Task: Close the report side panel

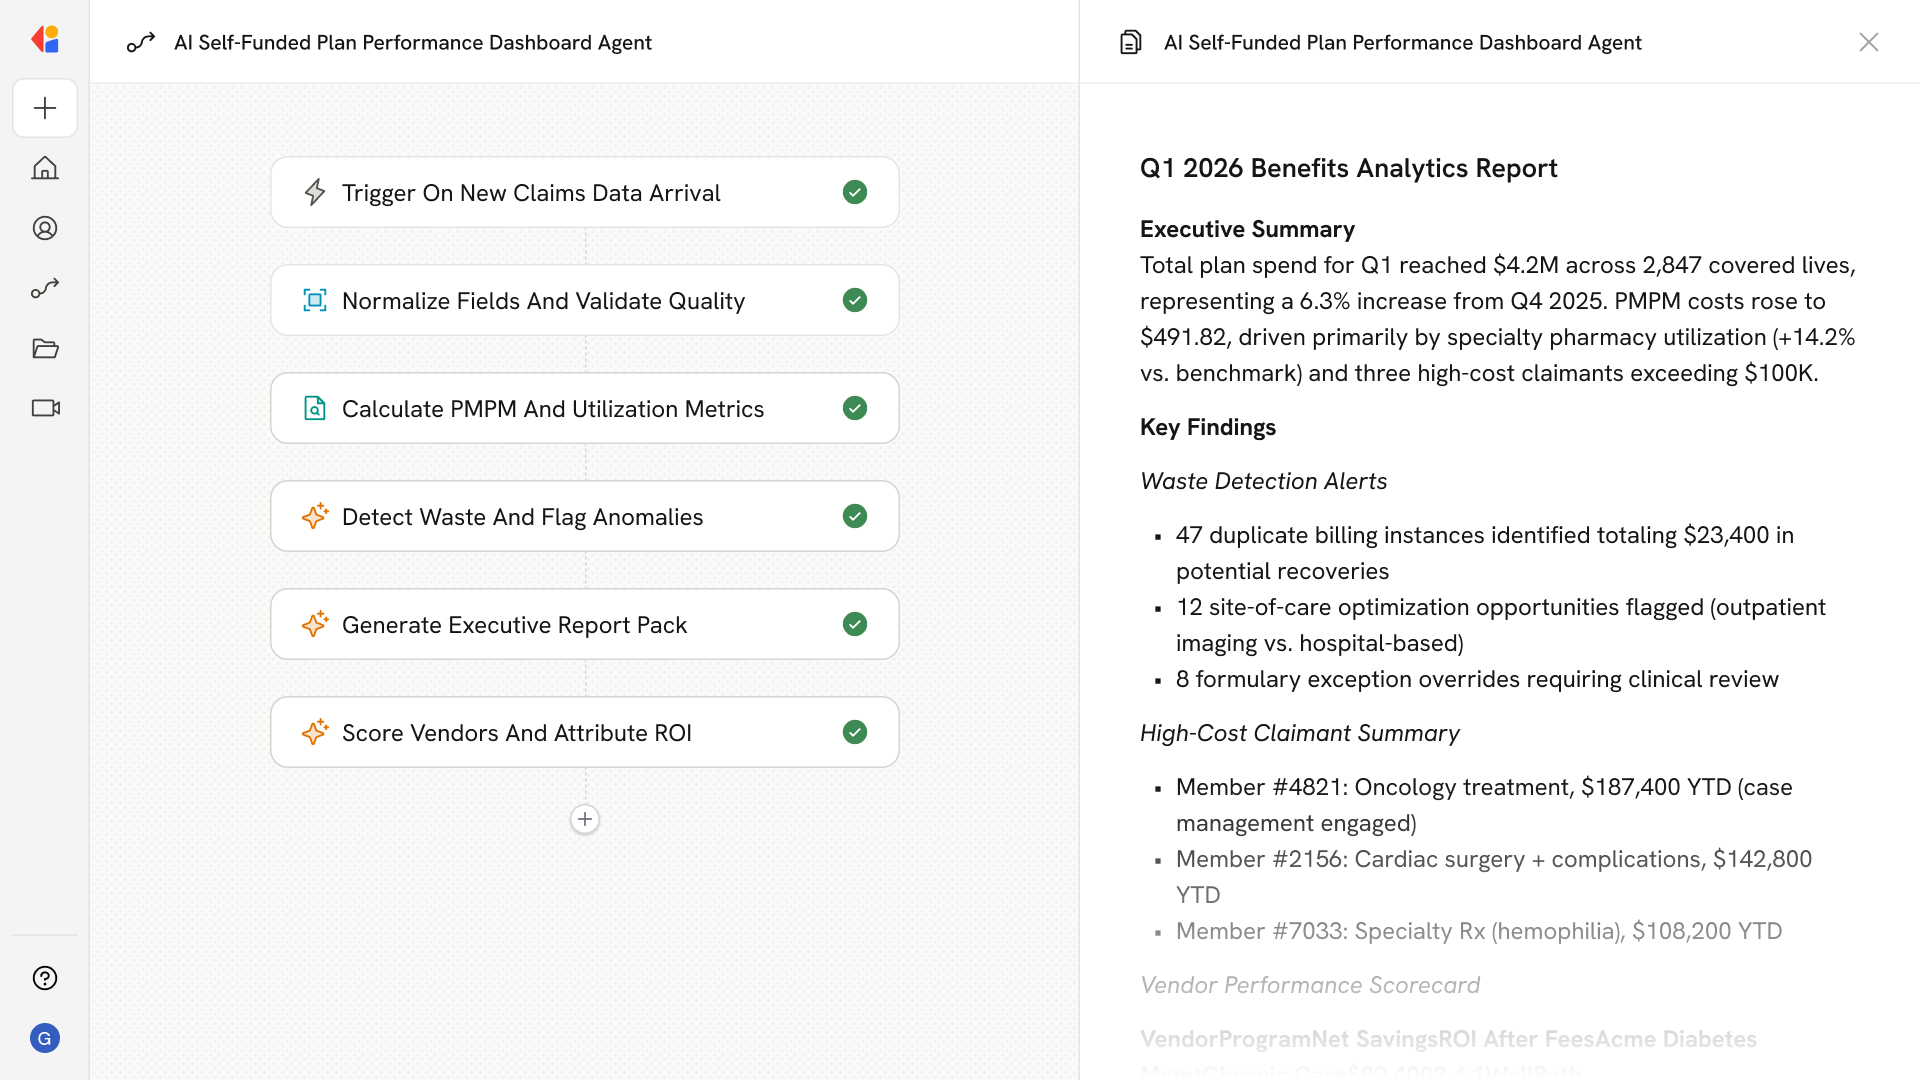Action: click(1868, 42)
